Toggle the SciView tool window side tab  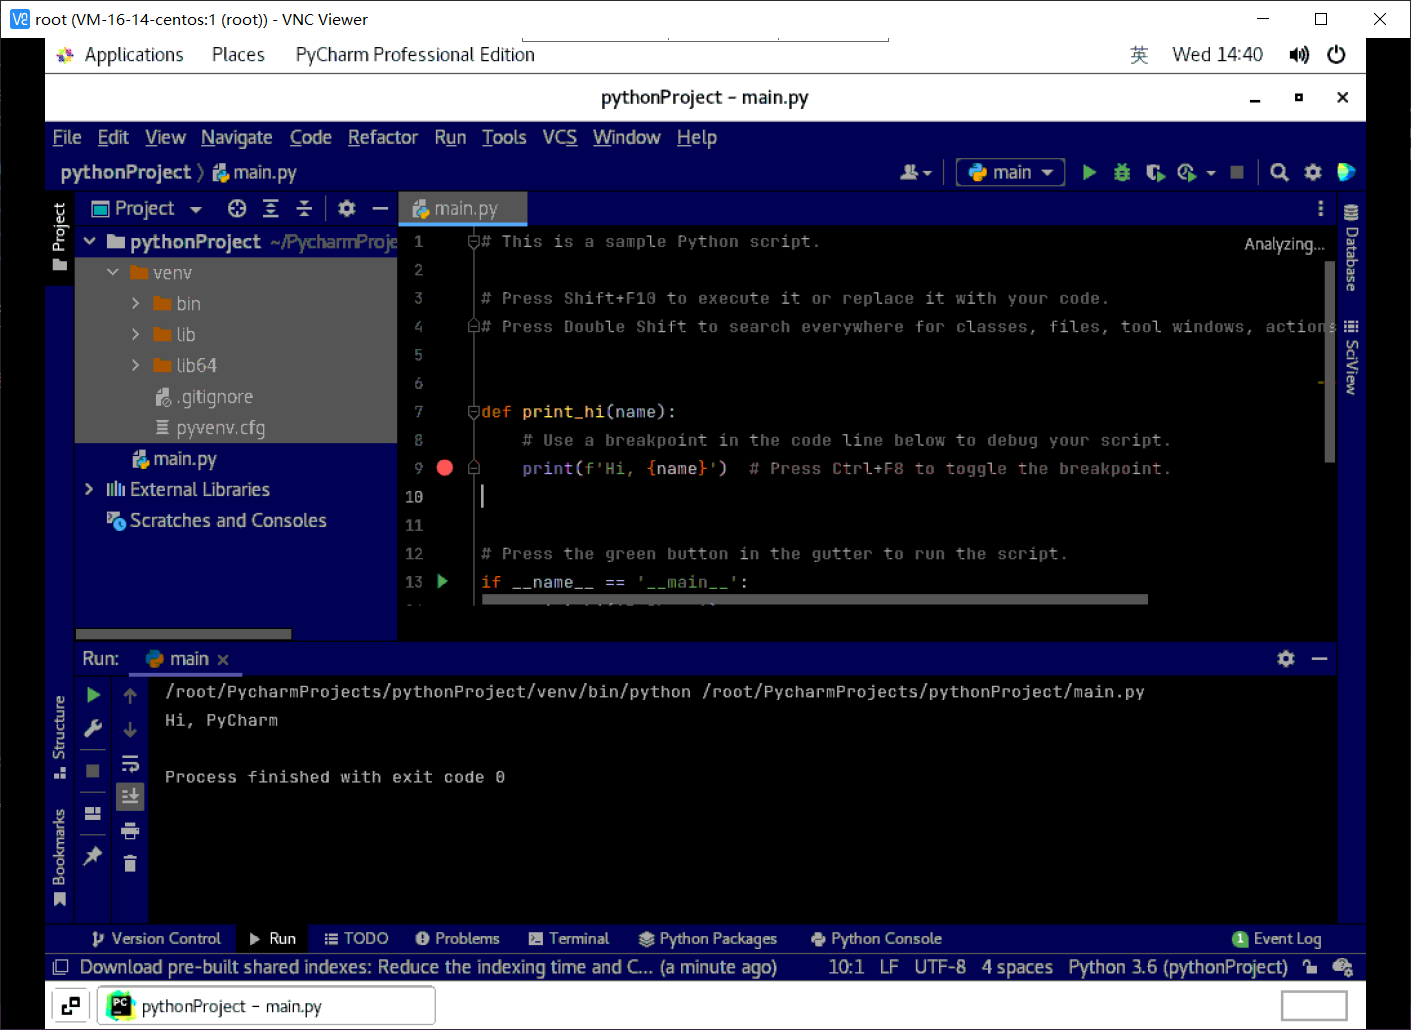(x=1351, y=356)
